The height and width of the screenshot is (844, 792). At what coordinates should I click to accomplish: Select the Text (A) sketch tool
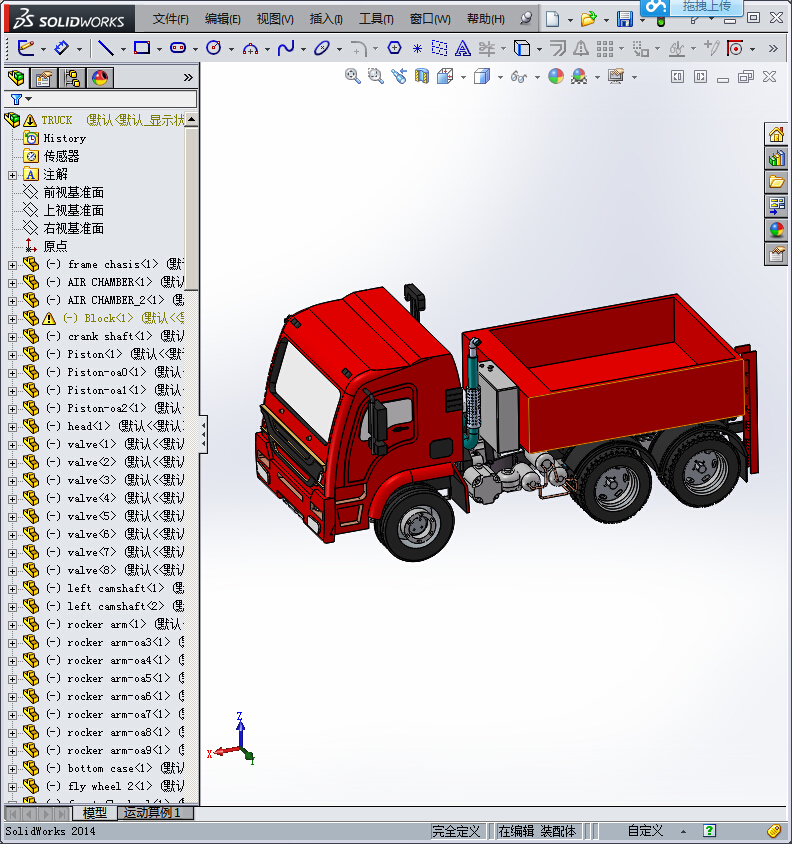[462, 48]
